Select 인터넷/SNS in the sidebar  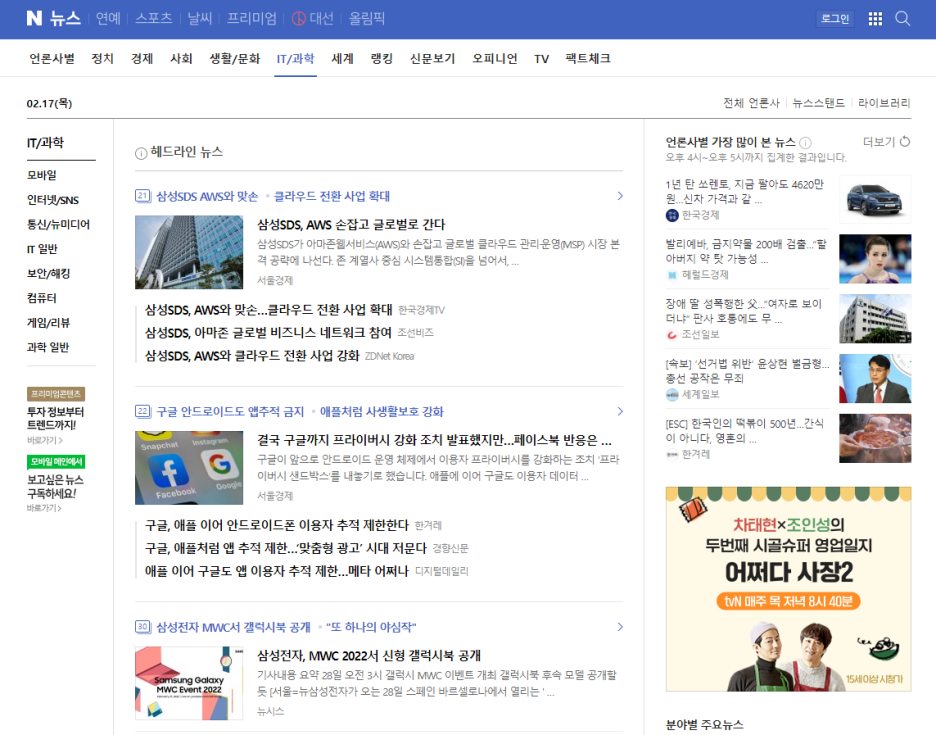pyautogui.click(x=53, y=199)
